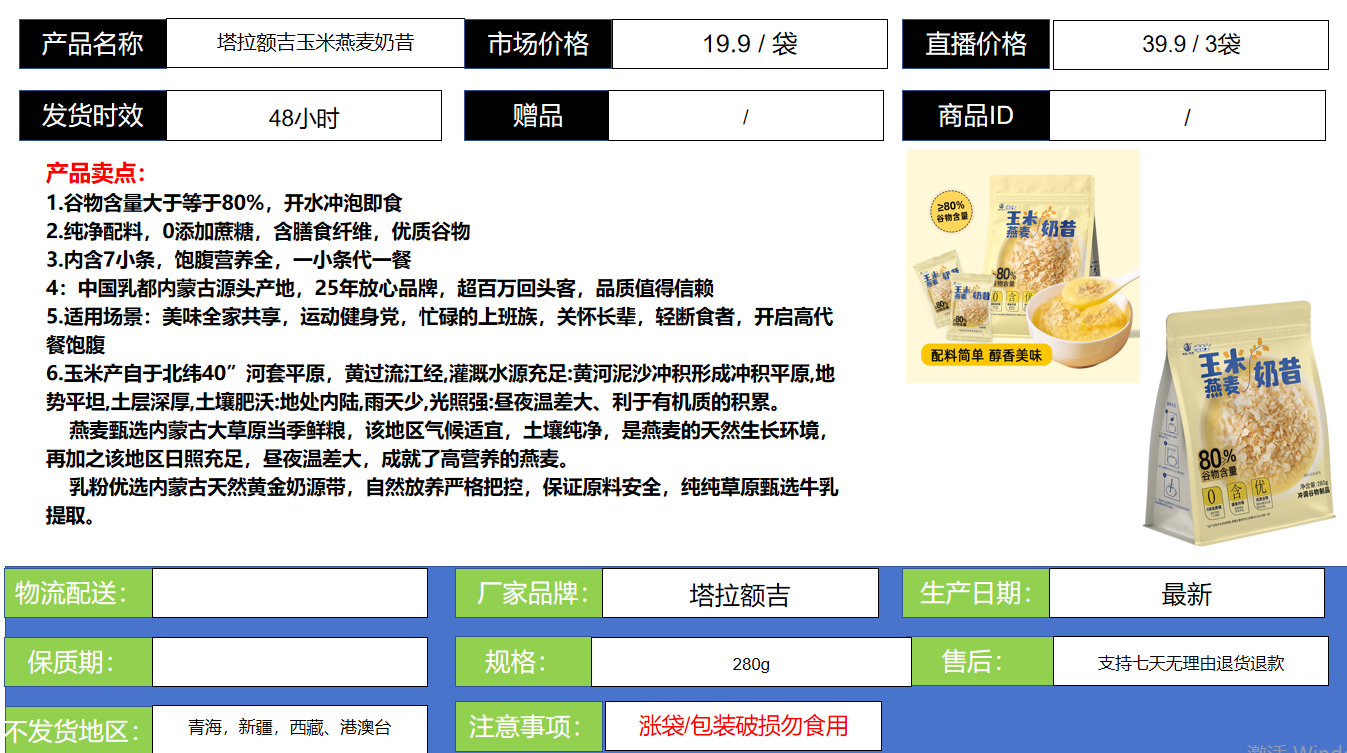Click the empty cell beside 保质期
The height and width of the screenshot is (753, 1347).
tap(289, 662)
